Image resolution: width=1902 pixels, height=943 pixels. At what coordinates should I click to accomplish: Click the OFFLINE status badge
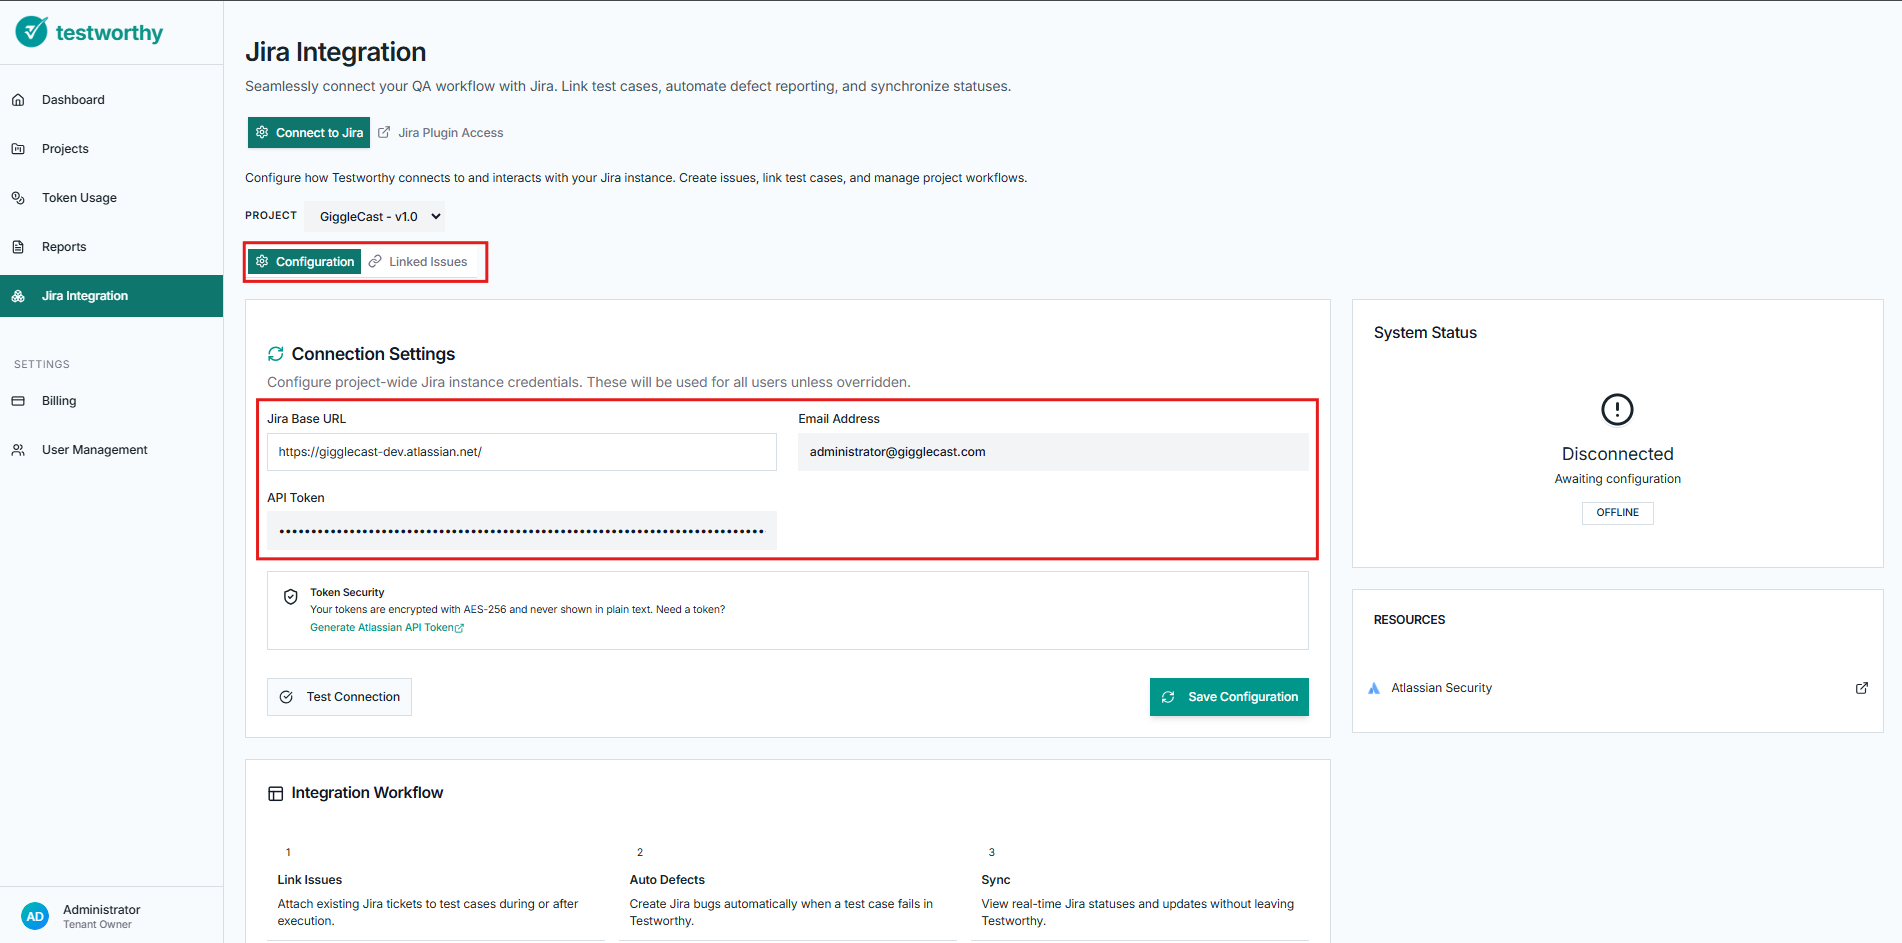point(1617,513)
